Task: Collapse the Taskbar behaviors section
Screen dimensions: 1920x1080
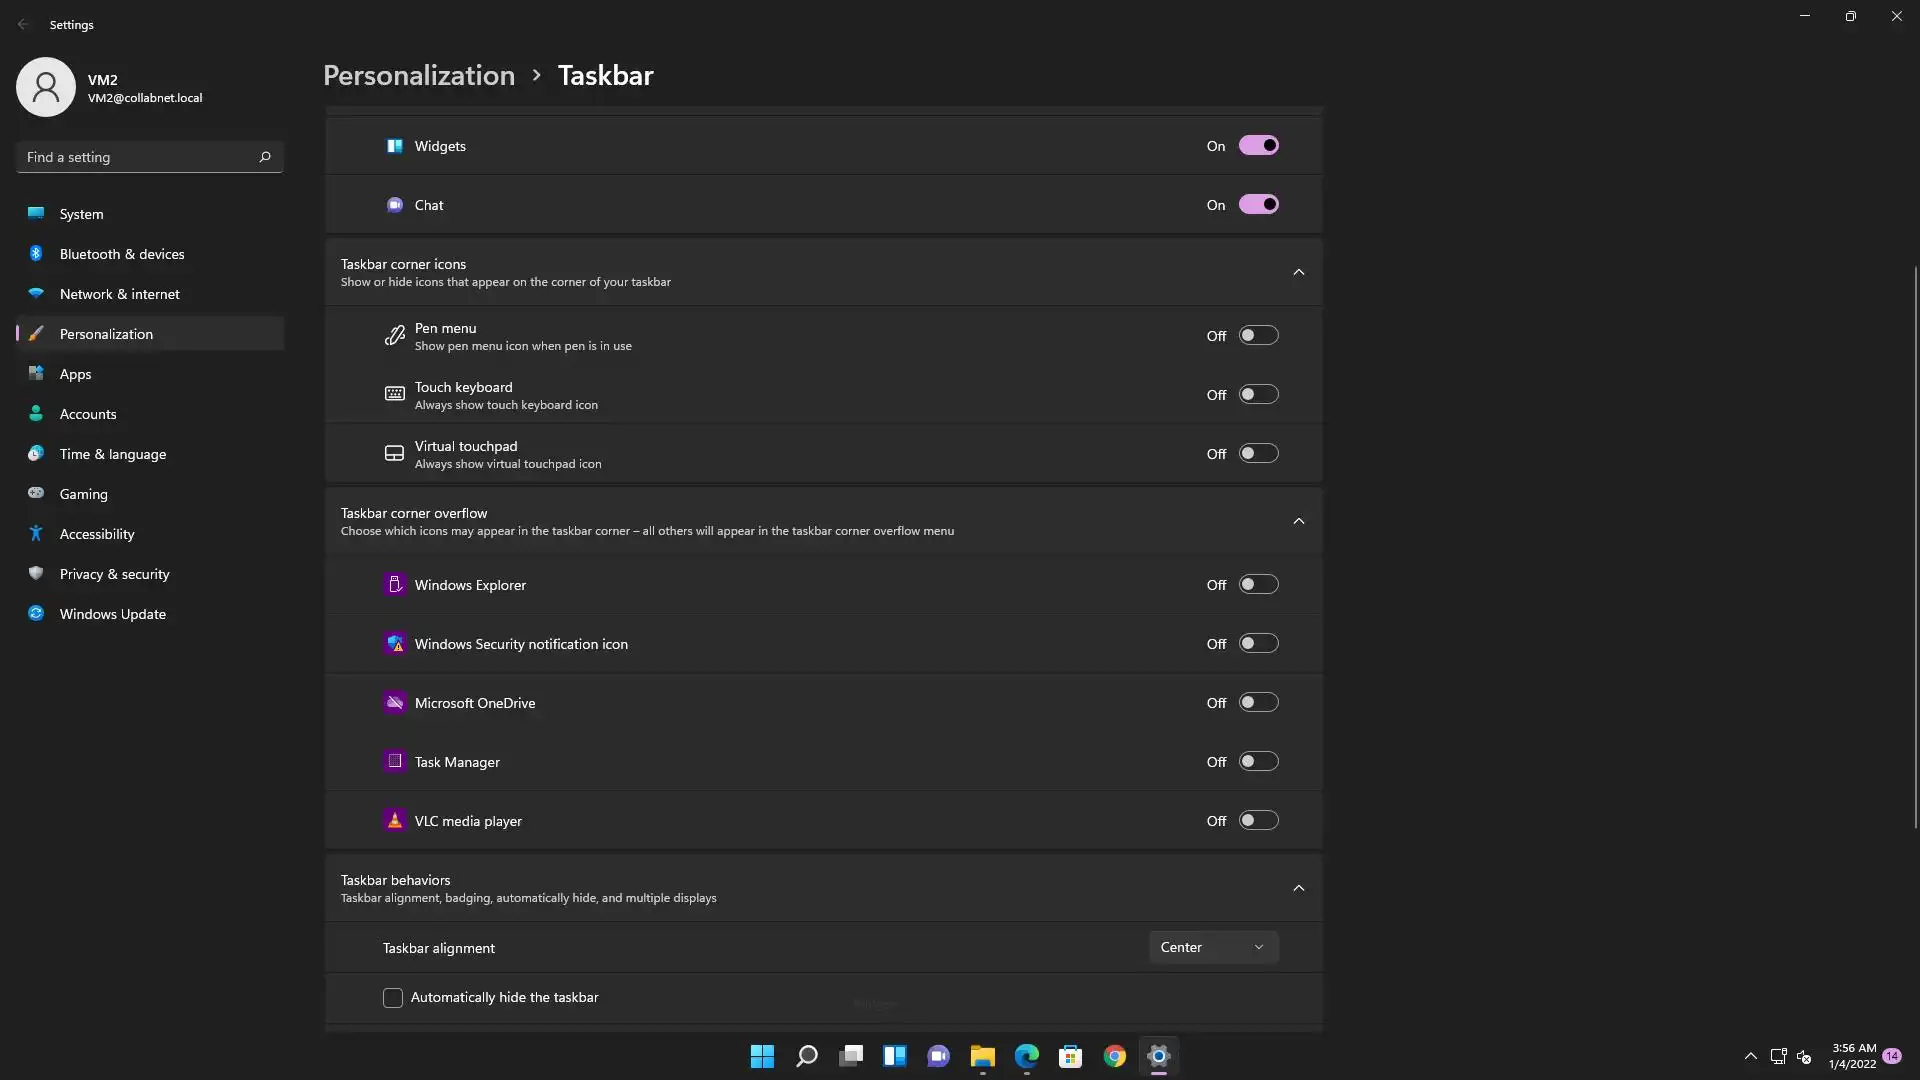Action: [x=1298, y=888]
